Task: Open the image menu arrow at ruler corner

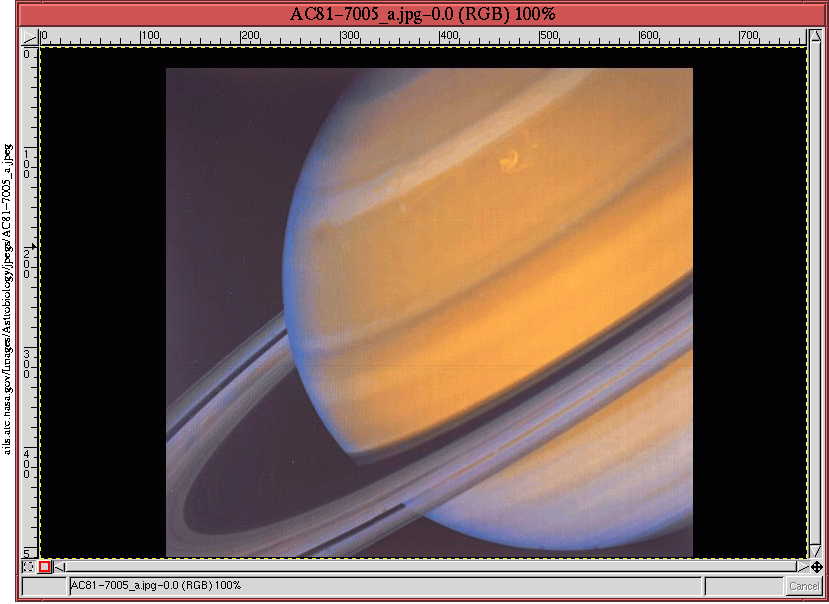Action: click(x=29, y=37)
